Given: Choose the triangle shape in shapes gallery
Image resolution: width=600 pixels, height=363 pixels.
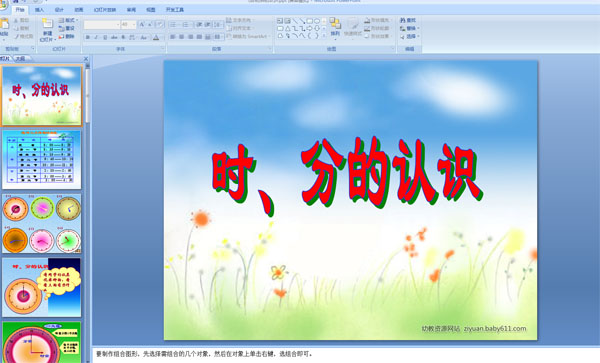Looking at the screenshot, I should [x=287, y=28].
